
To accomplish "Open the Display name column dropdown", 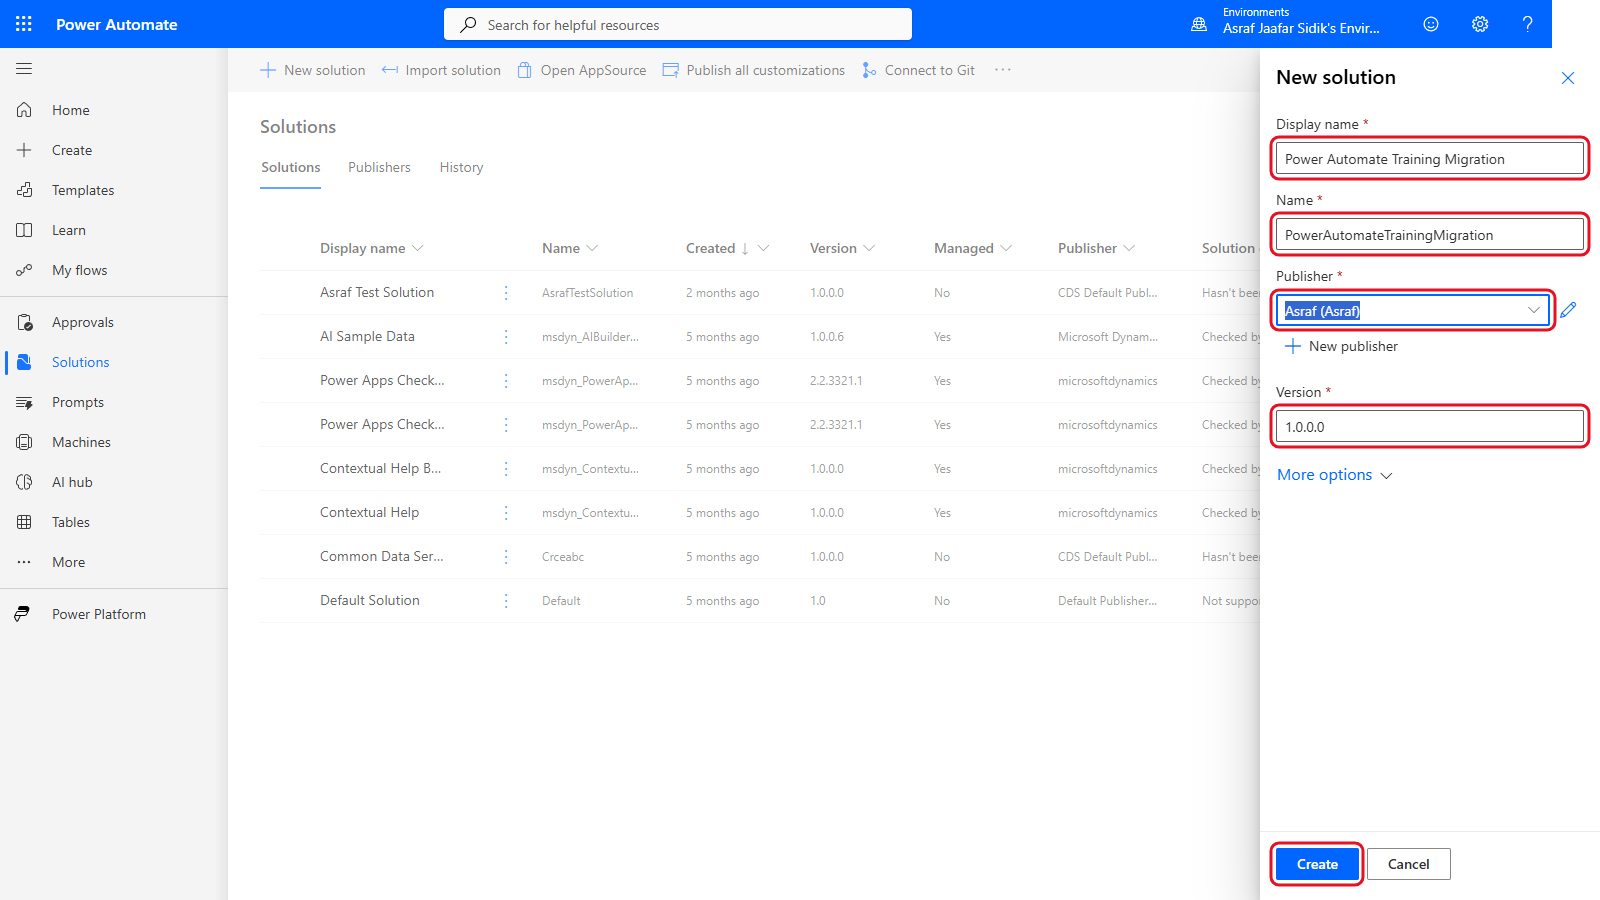I will pos(418,248).
